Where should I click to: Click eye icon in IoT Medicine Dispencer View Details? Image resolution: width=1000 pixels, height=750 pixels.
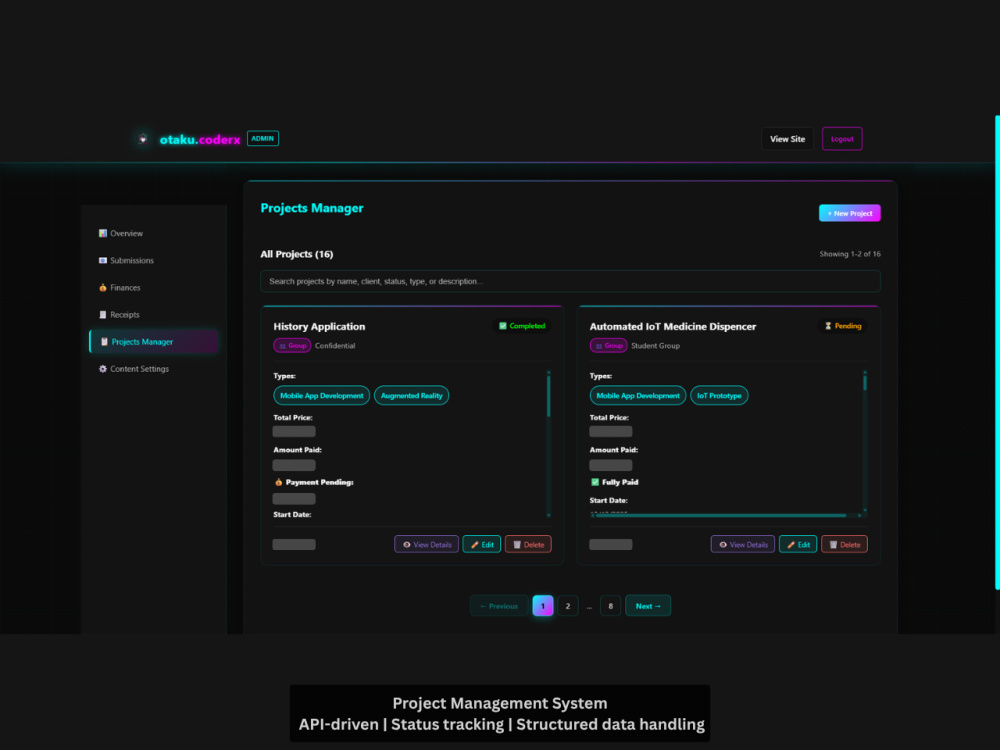pos(723,545)
